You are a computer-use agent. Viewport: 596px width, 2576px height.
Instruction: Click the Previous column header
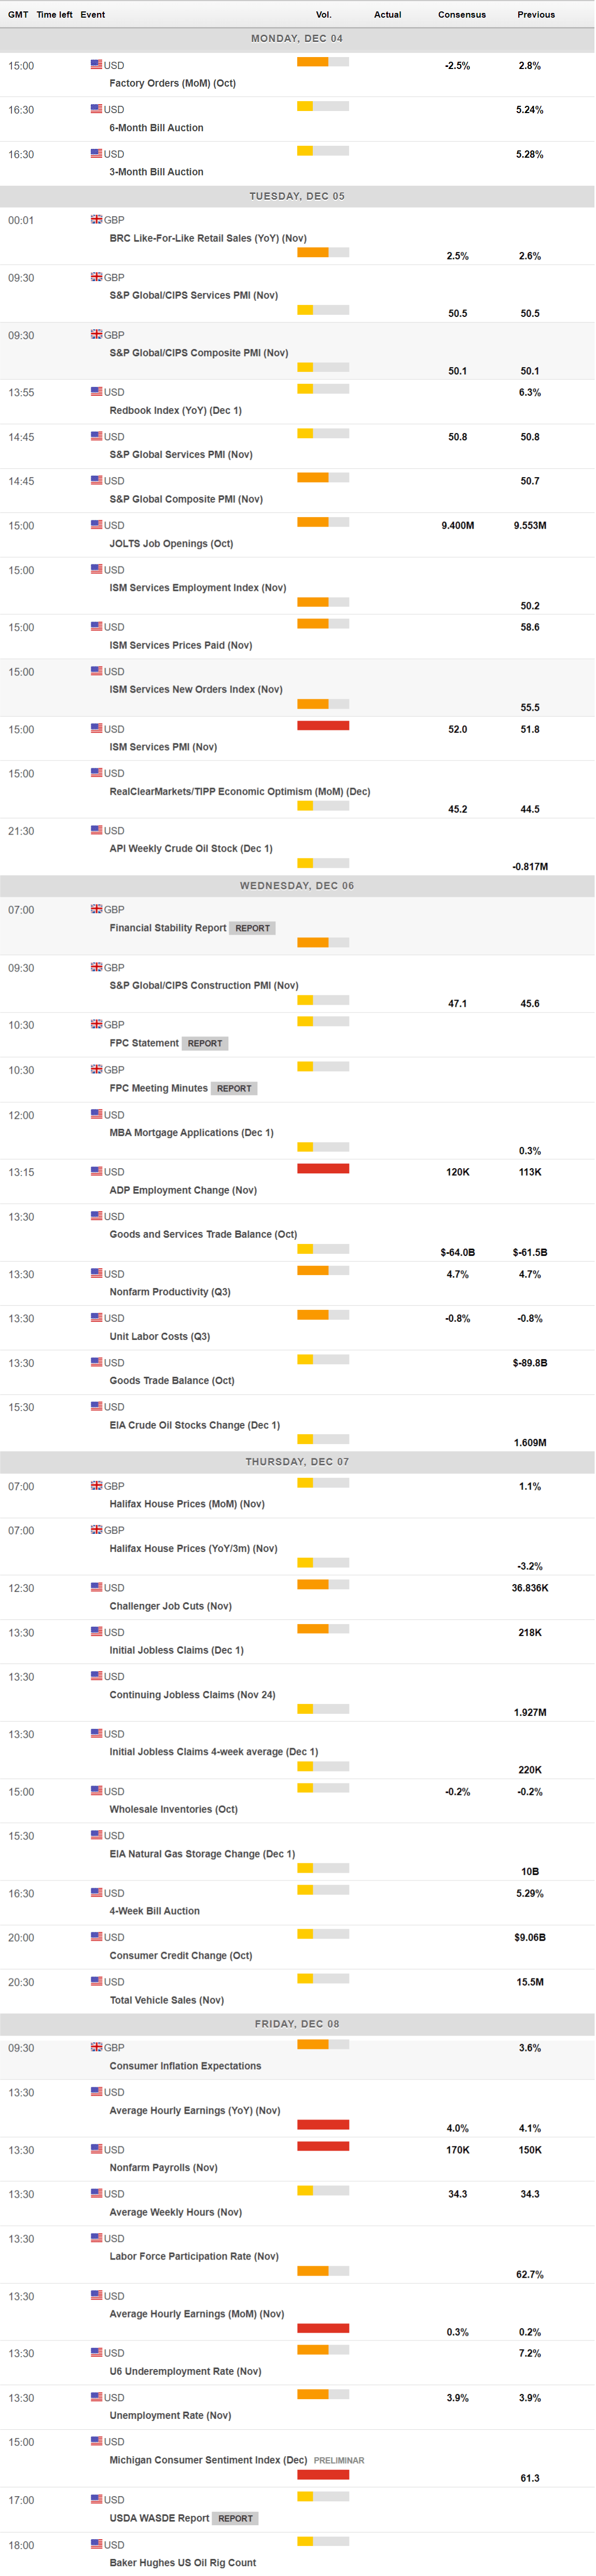535,14
